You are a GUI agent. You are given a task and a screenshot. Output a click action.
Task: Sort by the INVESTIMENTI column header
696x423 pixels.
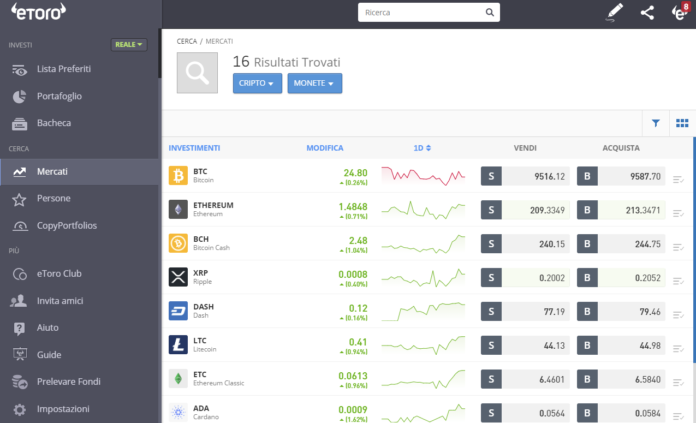(194, 148)
